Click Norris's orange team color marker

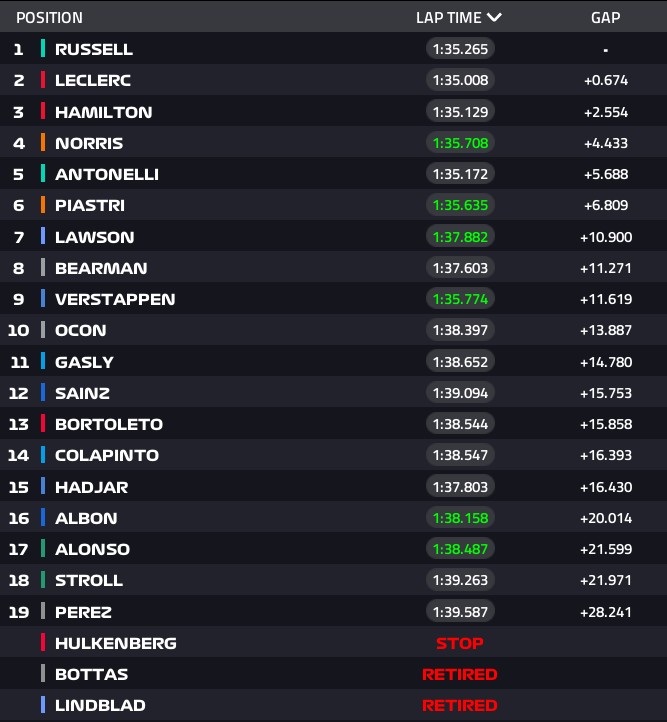coord(43,143)
